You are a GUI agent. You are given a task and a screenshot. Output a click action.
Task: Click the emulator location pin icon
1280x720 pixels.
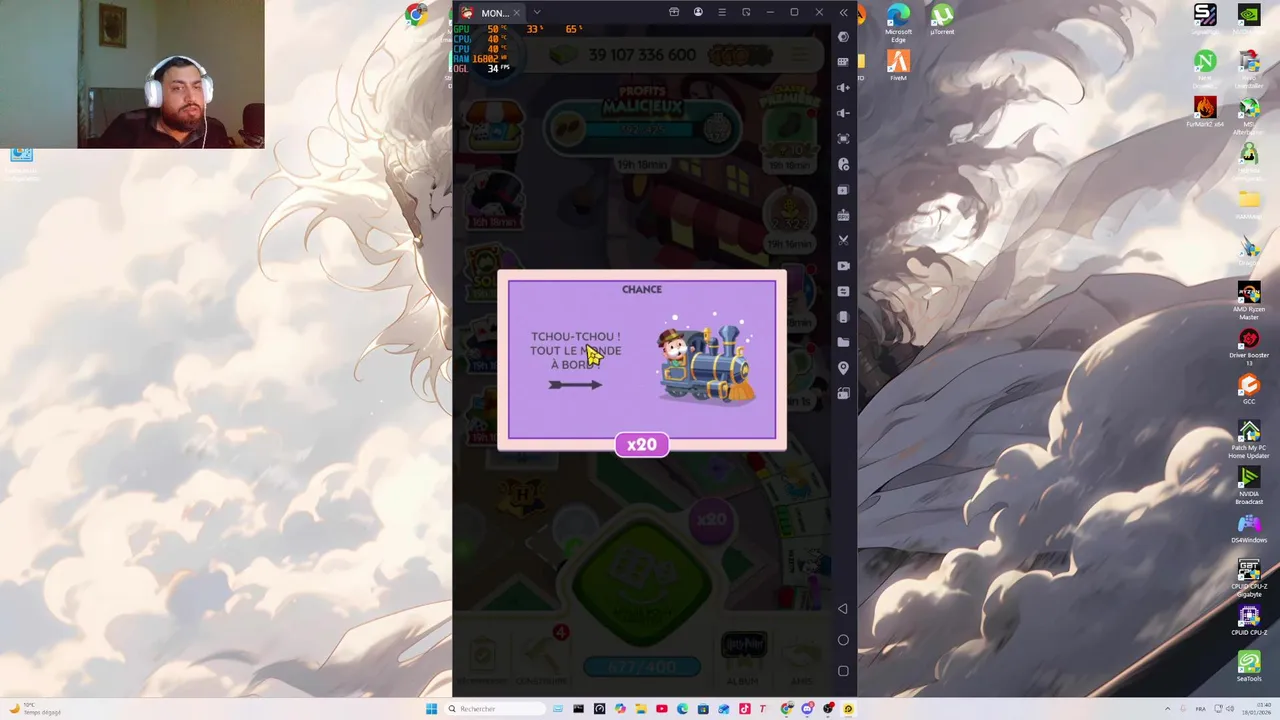(843, 368)
